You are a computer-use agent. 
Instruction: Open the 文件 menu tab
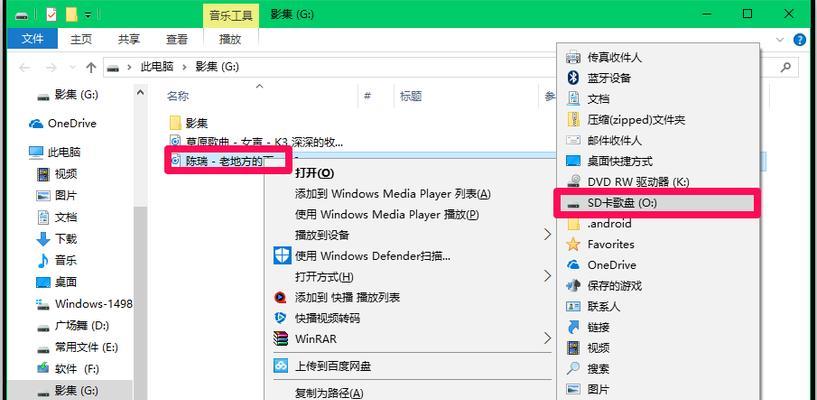coord(32,39)
